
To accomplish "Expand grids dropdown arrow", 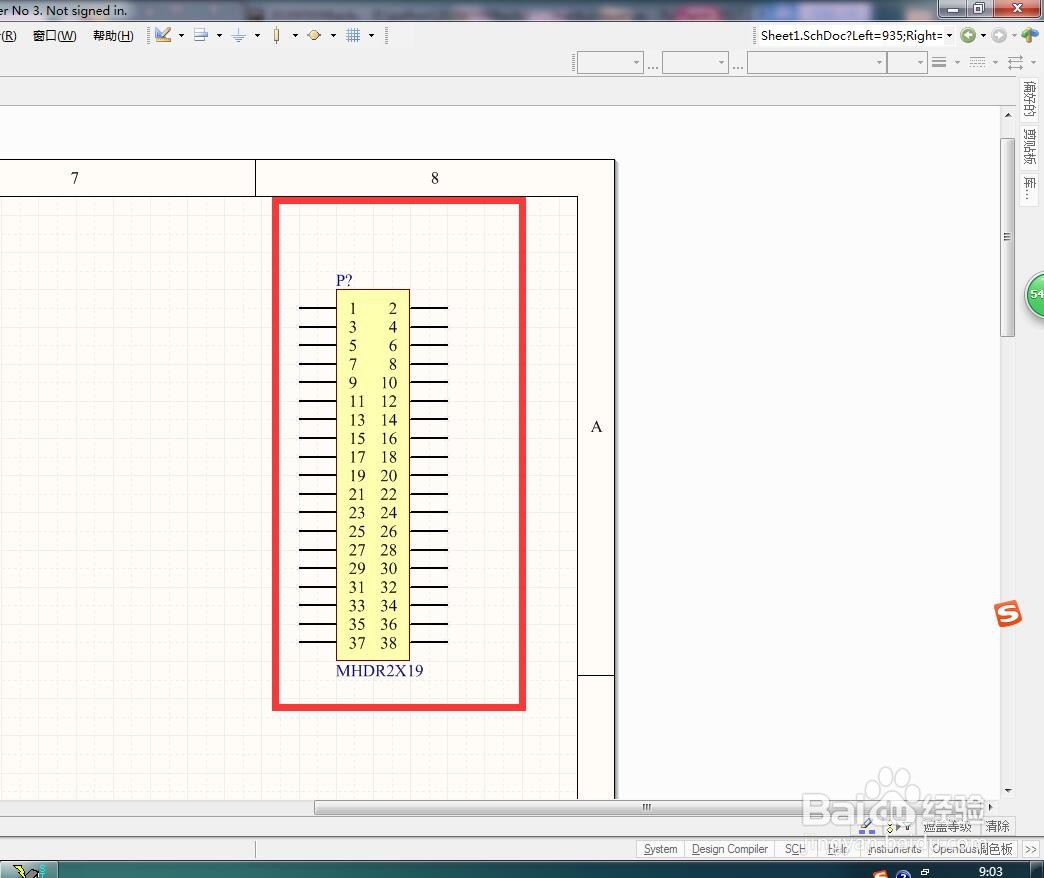I will [371, 35].
